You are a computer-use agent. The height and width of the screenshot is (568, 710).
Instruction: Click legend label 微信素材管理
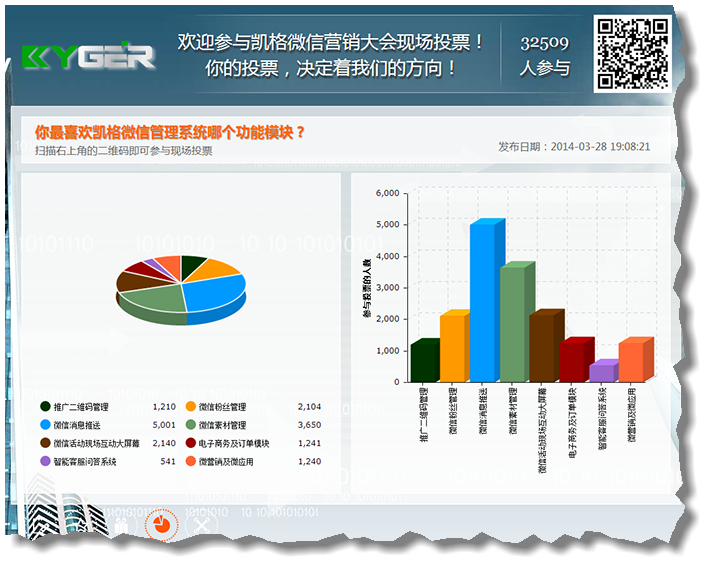222,425
